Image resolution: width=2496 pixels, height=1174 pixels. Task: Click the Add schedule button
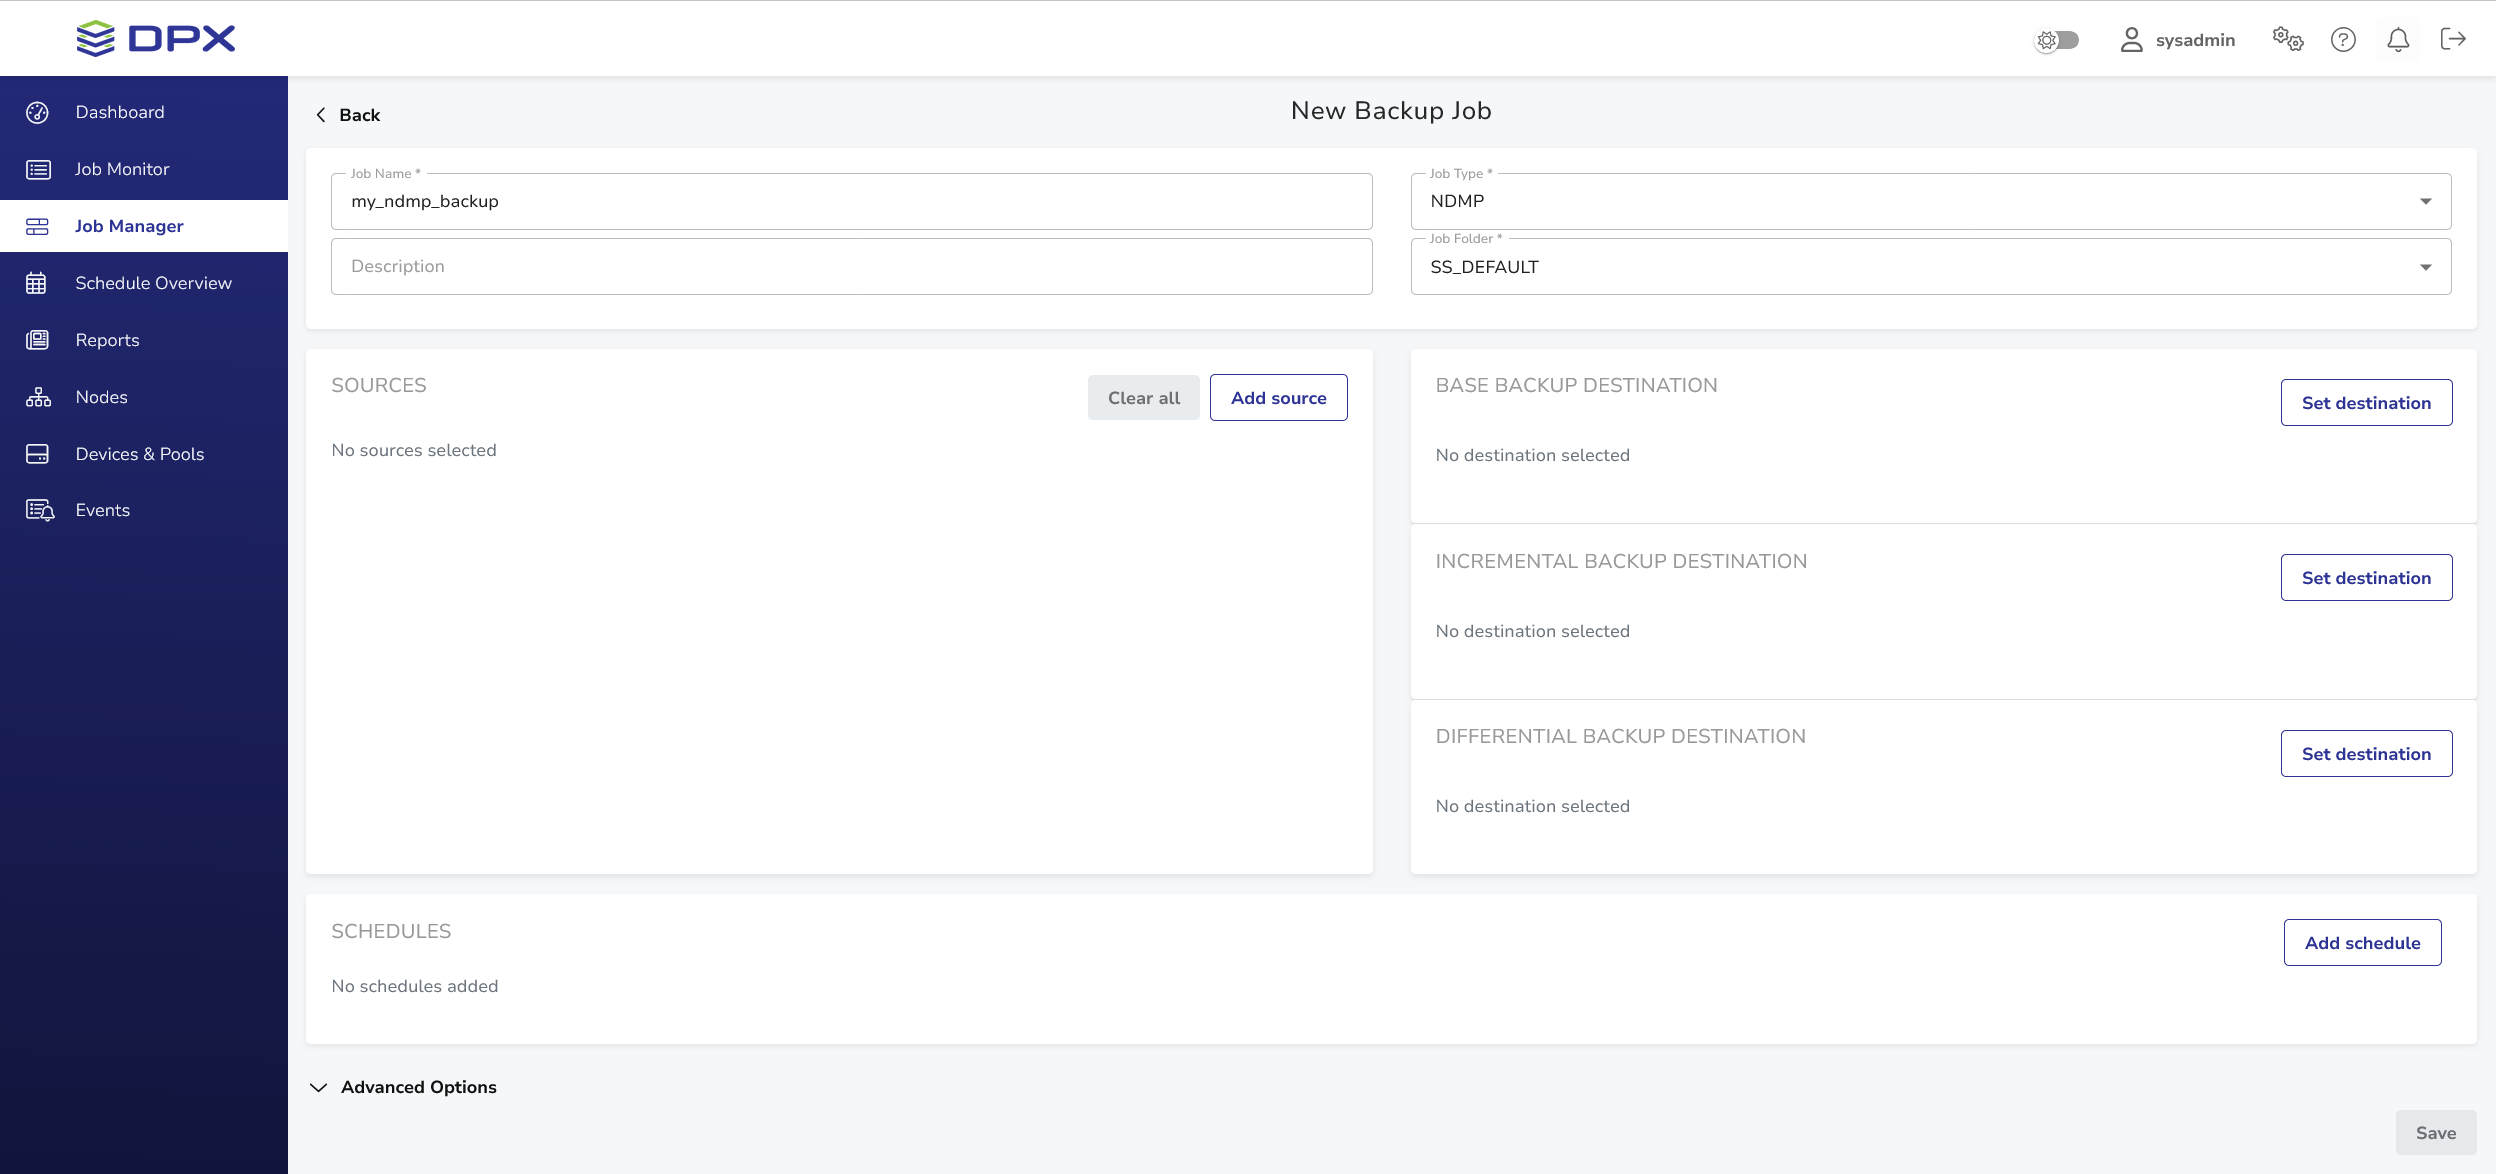(x=2362, y=943)
